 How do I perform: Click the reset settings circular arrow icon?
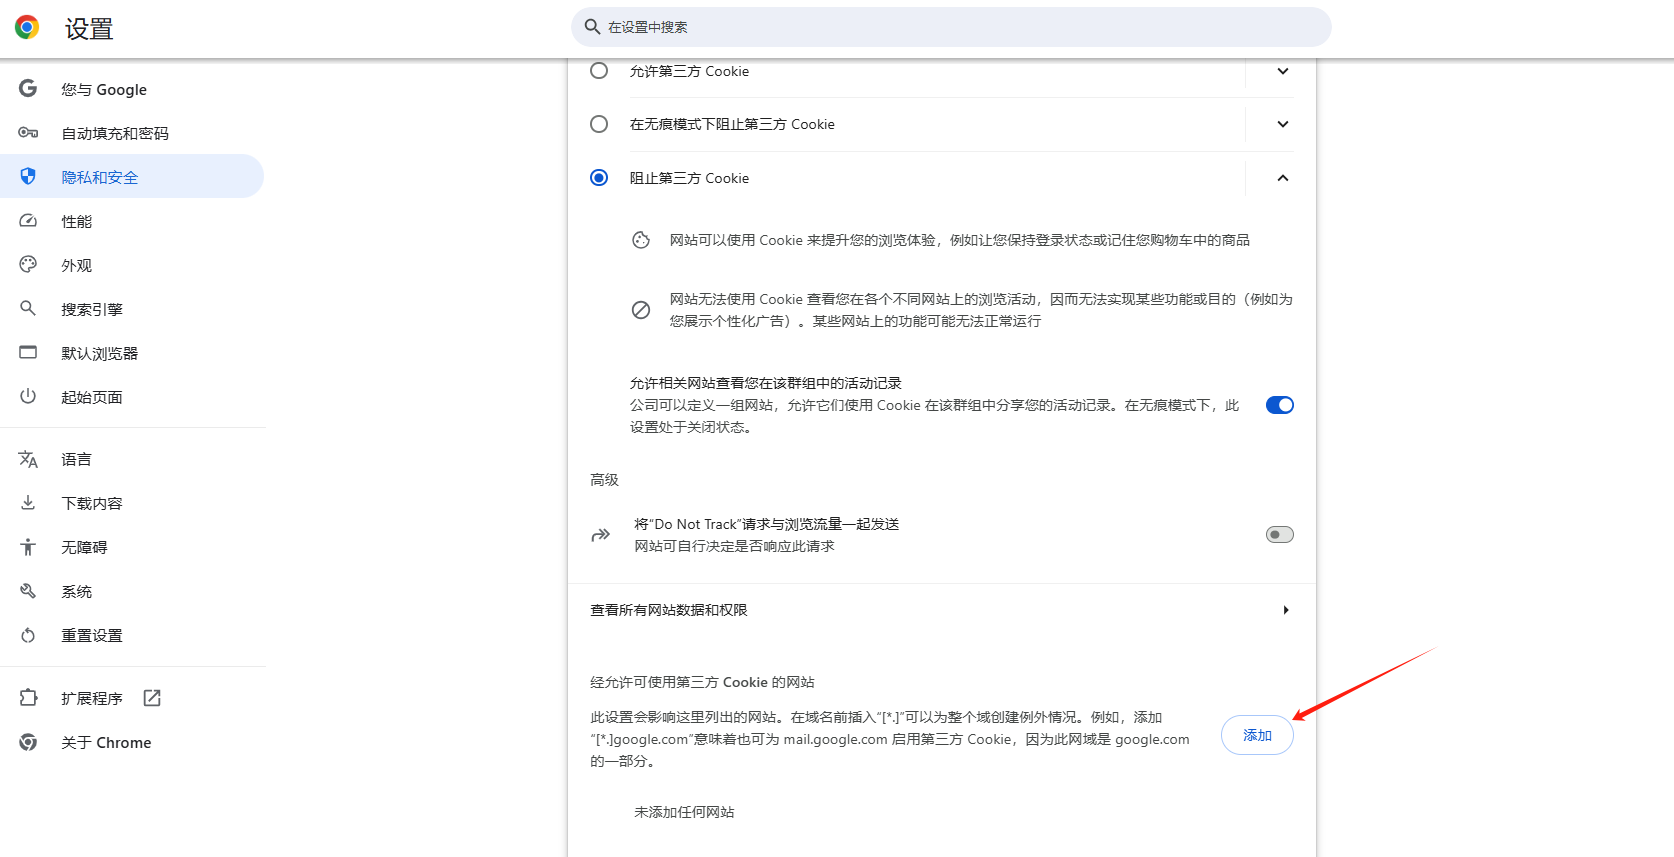point(28,635)
